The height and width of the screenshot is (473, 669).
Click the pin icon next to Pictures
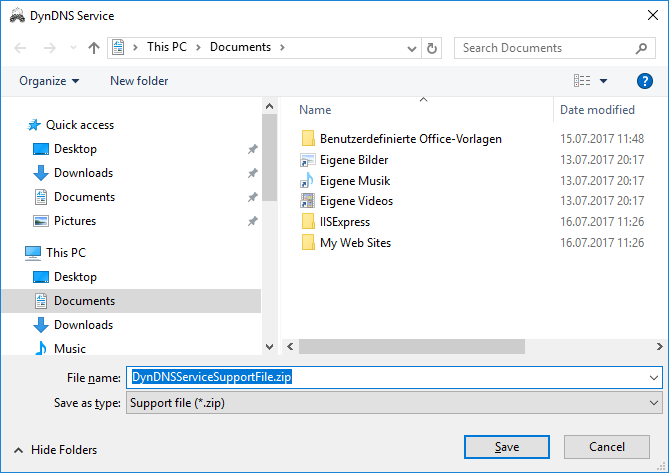click(x=253, y=221)
